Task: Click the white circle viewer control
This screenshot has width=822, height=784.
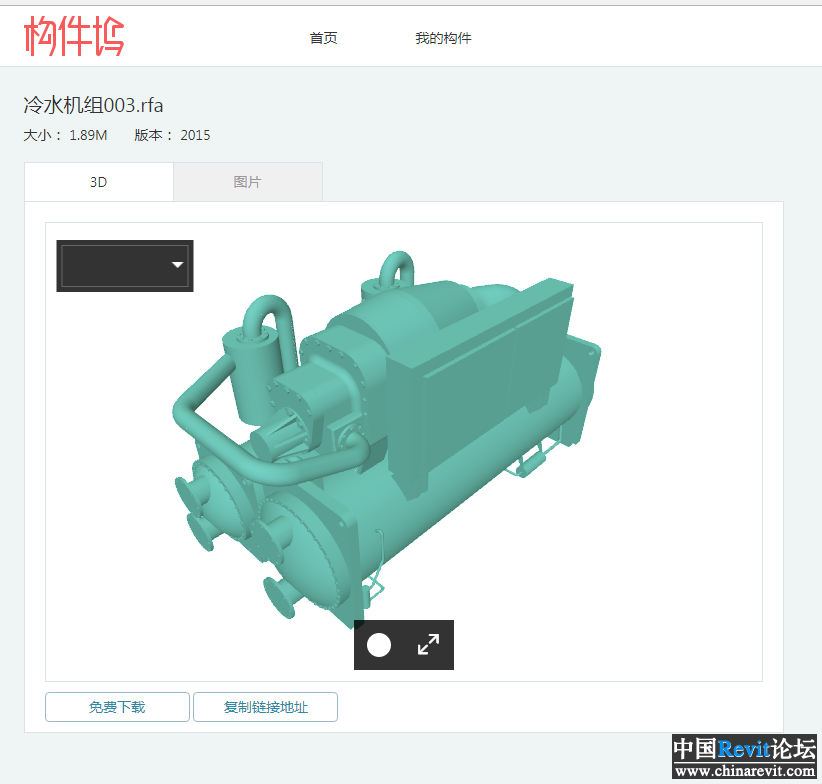Action: tap(379, 645)
